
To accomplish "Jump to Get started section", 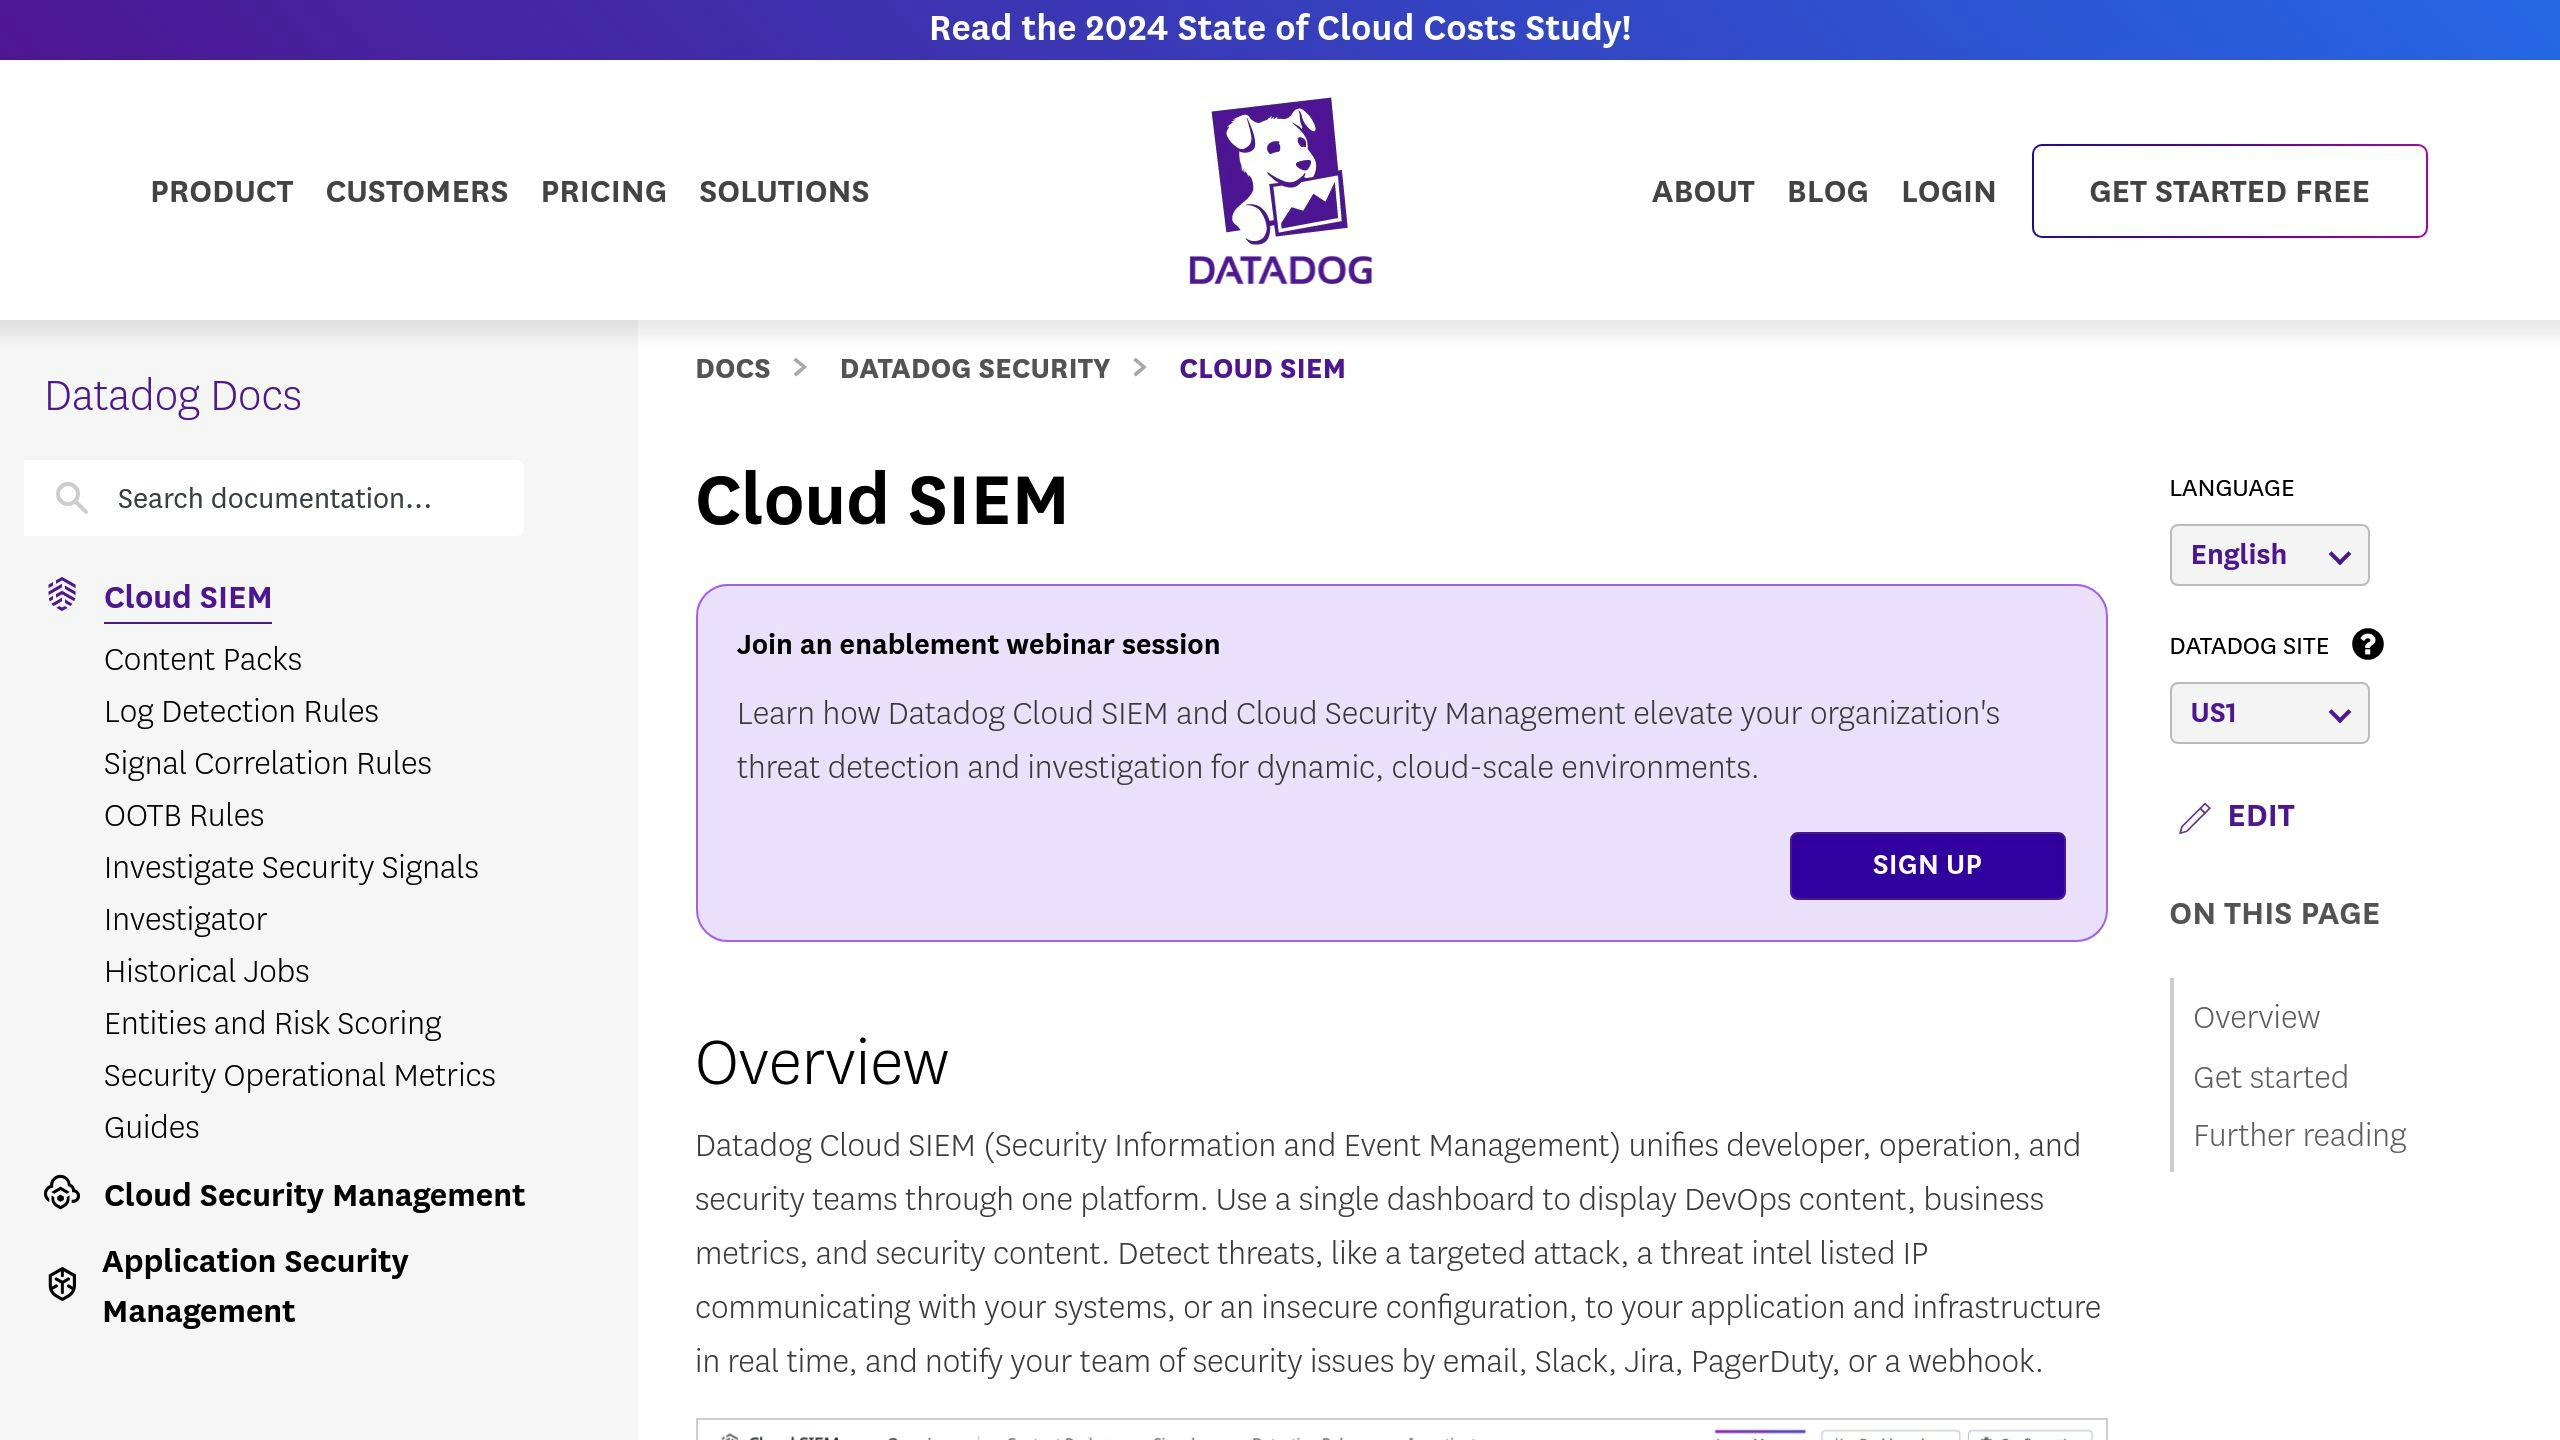I will [2270, 1077].
